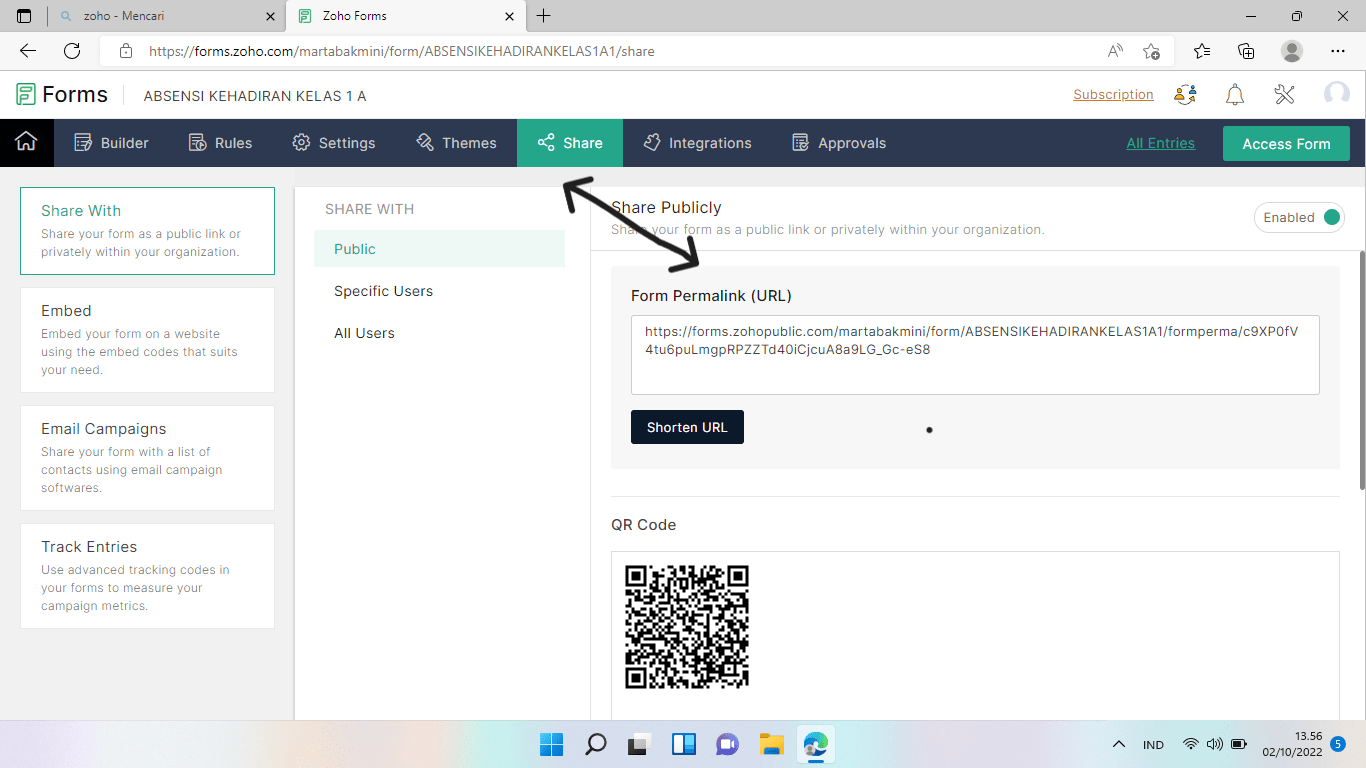Screen dimensions: 1366x768
Task: Open the Chat taskbar icon
Action: pos(727,744)
